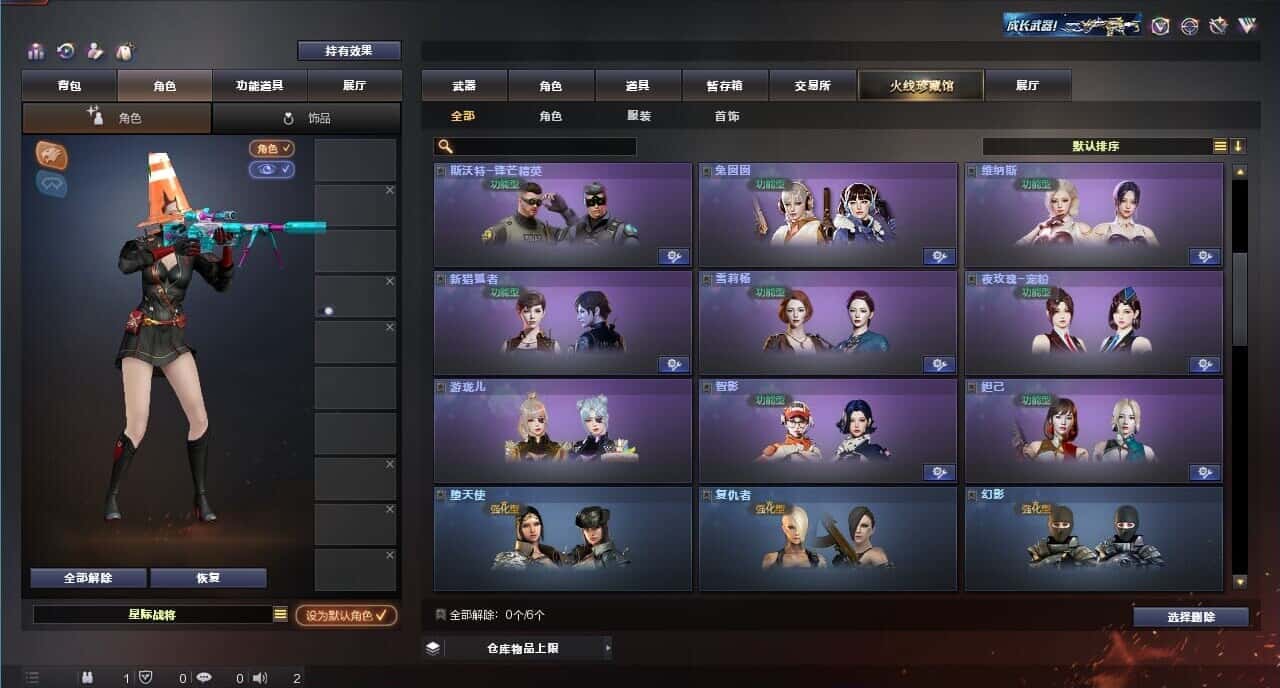
Task: Click the circular replay arrow icon
Action: pyautogui.click(x=66, y=51)
